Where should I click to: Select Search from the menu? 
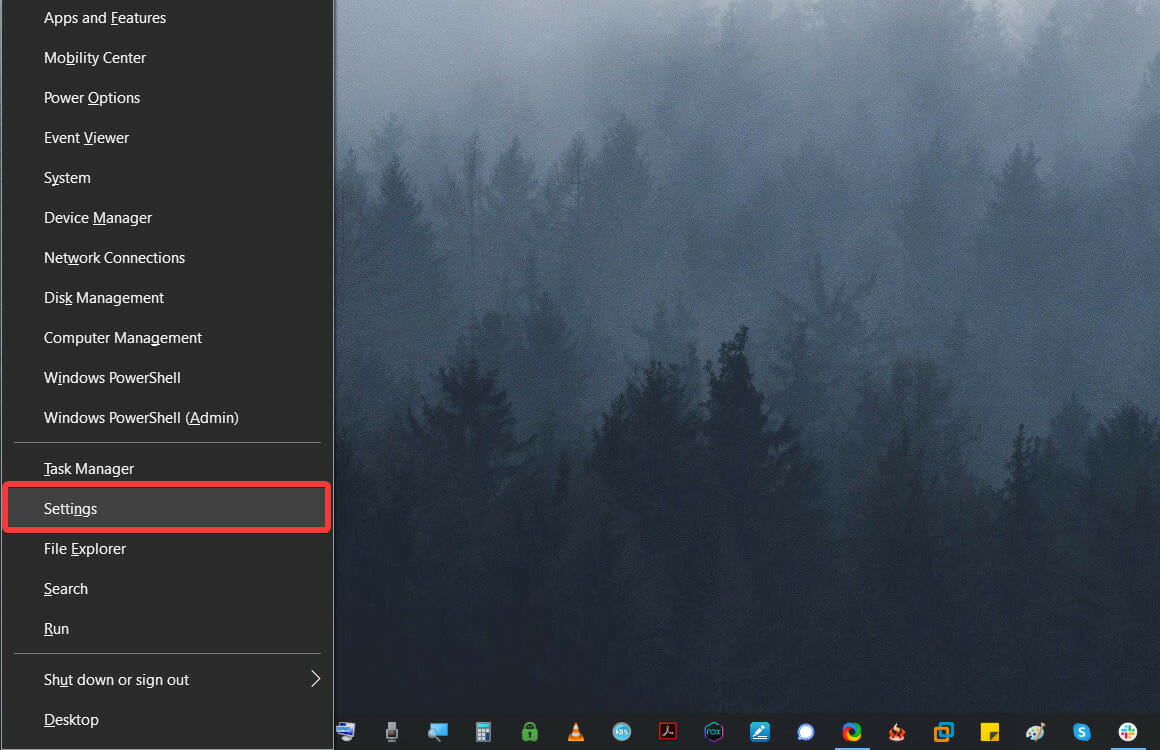(167, 588)
